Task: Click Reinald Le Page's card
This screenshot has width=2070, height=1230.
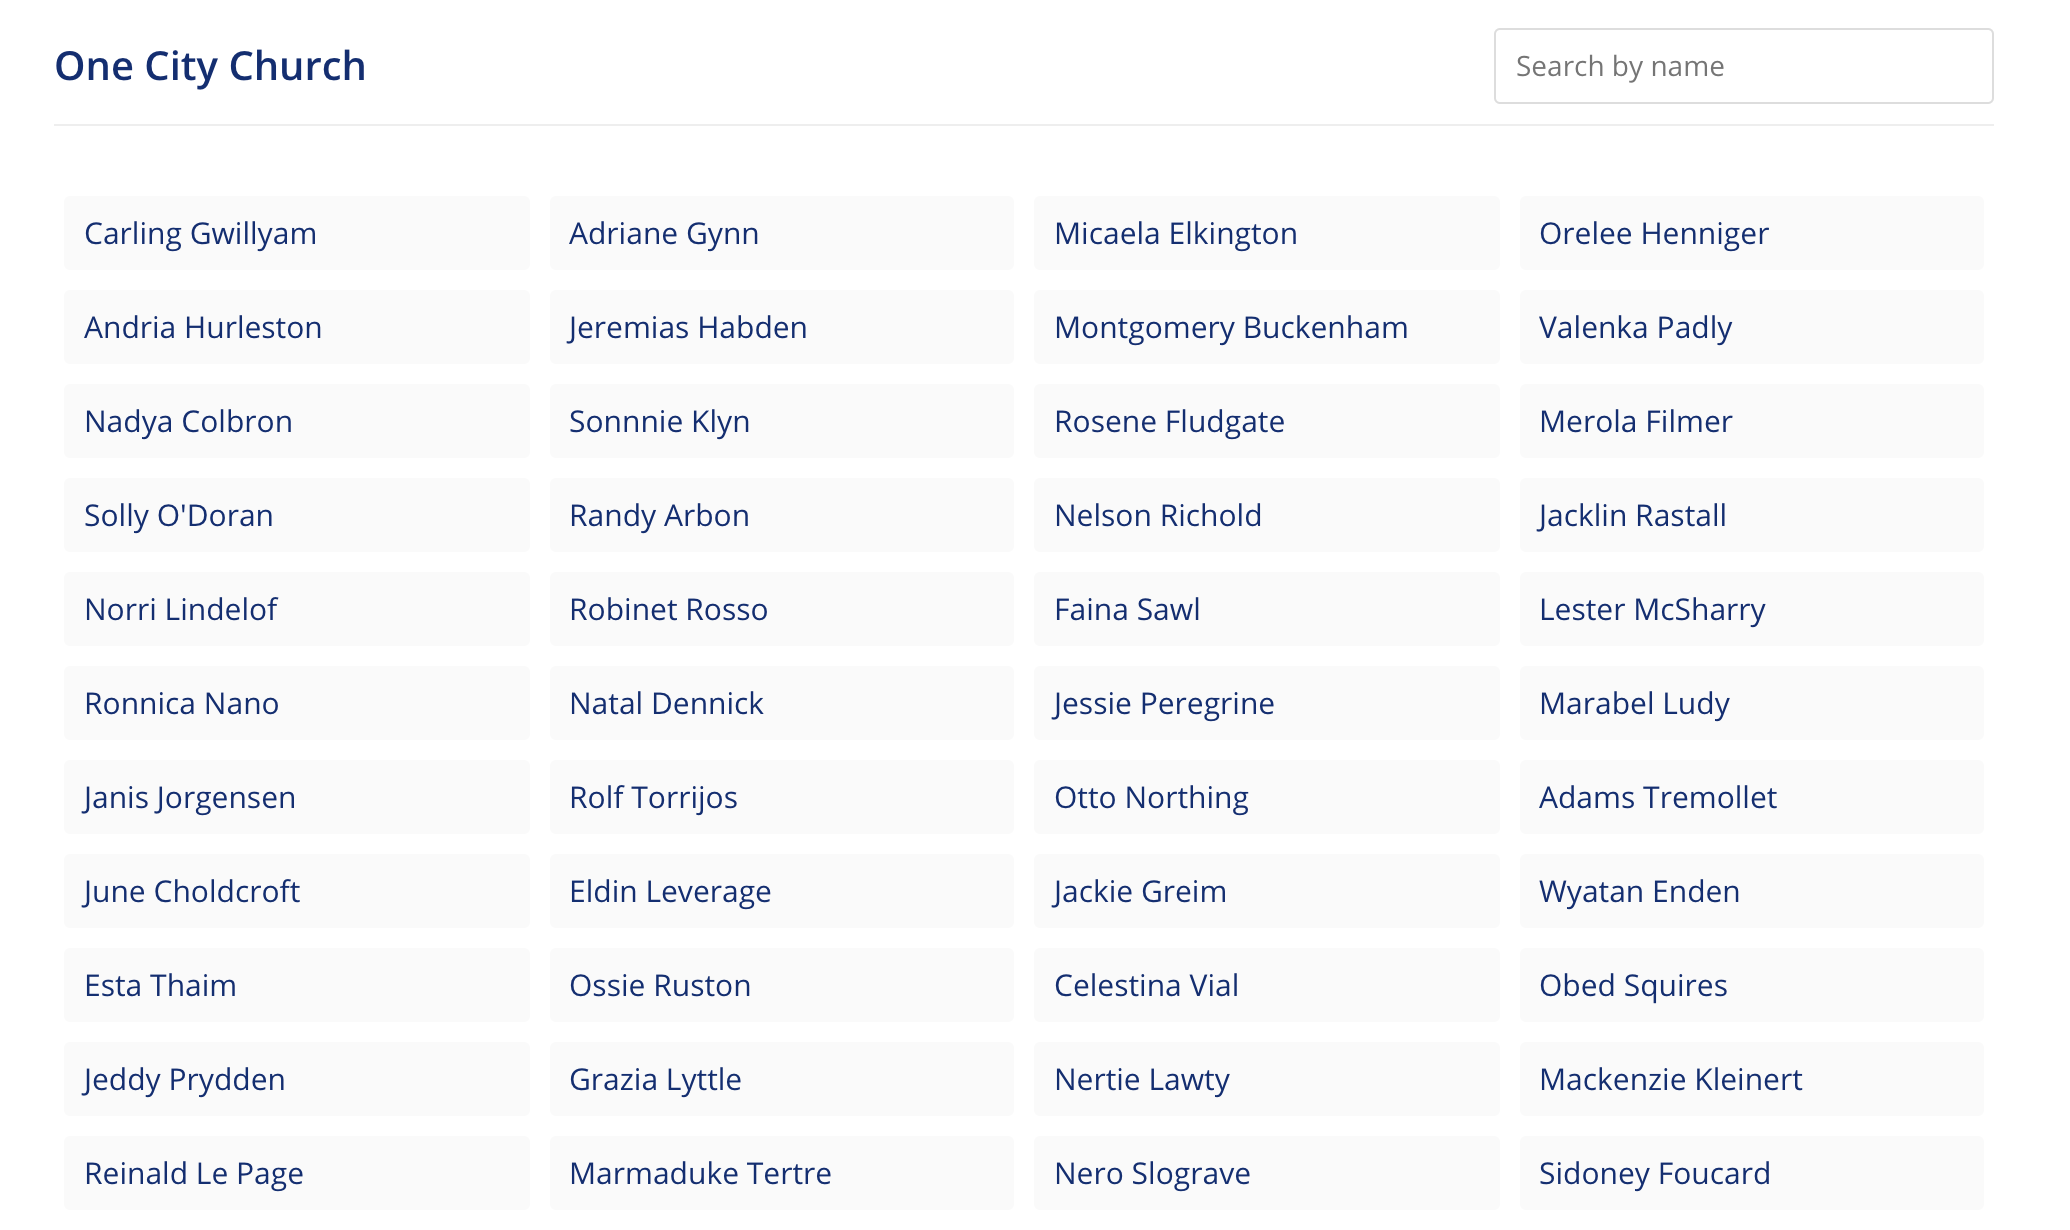Action: pos(296,1173)
